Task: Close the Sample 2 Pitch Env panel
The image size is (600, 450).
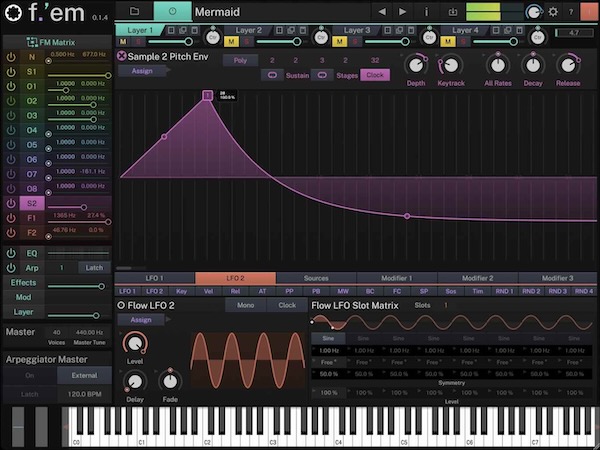Action: pyautogui.click(x=122, y=57)
